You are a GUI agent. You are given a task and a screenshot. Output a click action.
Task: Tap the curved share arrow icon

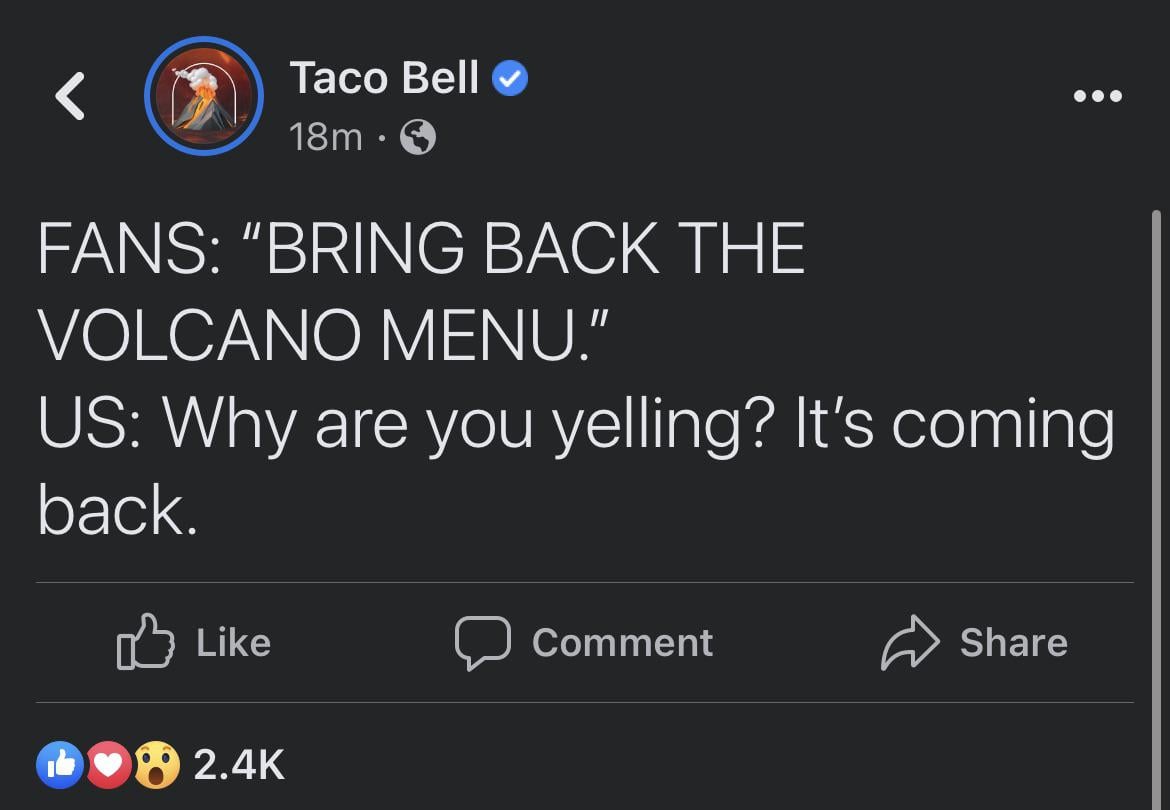pyautogui.click(x=909, y=642)
